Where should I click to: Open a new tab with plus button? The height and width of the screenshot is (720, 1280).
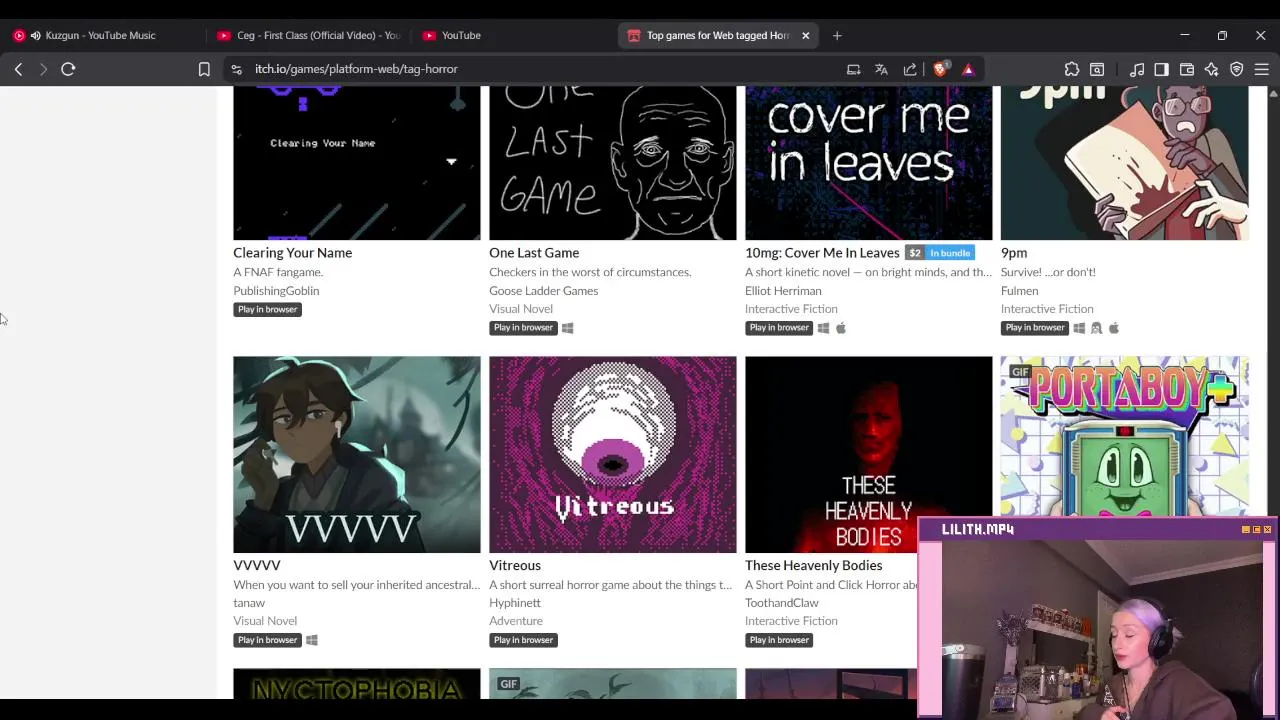click(837, 35)
